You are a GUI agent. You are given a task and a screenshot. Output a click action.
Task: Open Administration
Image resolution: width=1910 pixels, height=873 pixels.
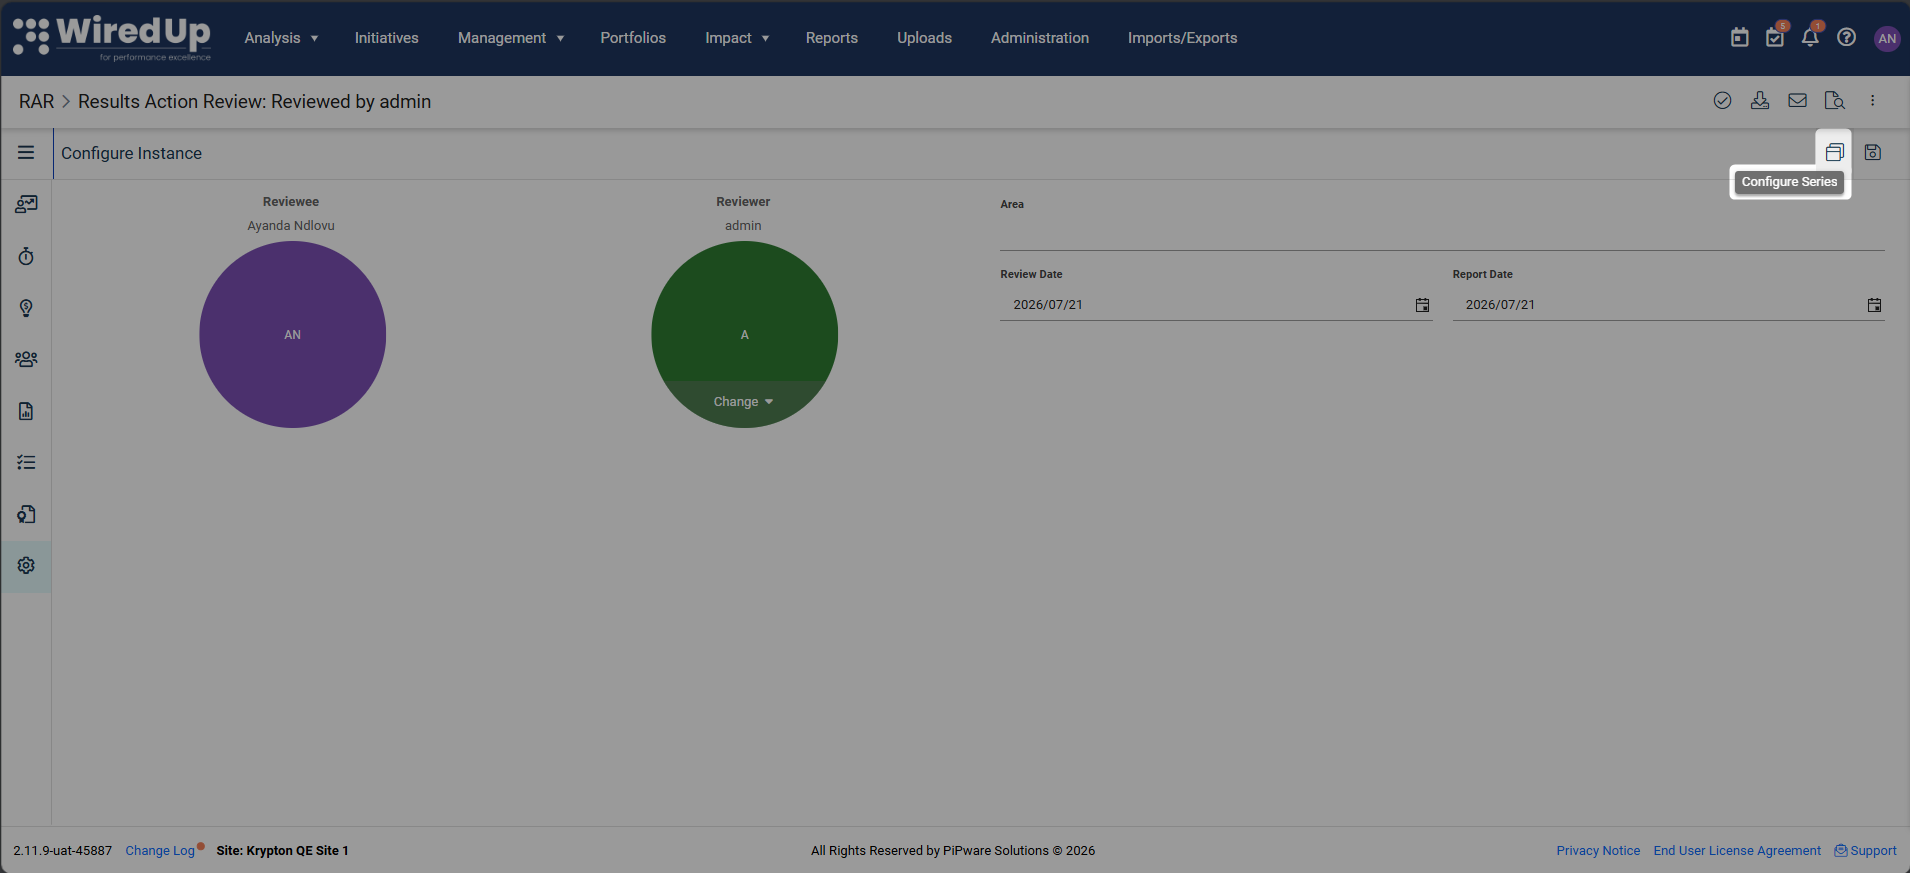tap(1040, 38)
